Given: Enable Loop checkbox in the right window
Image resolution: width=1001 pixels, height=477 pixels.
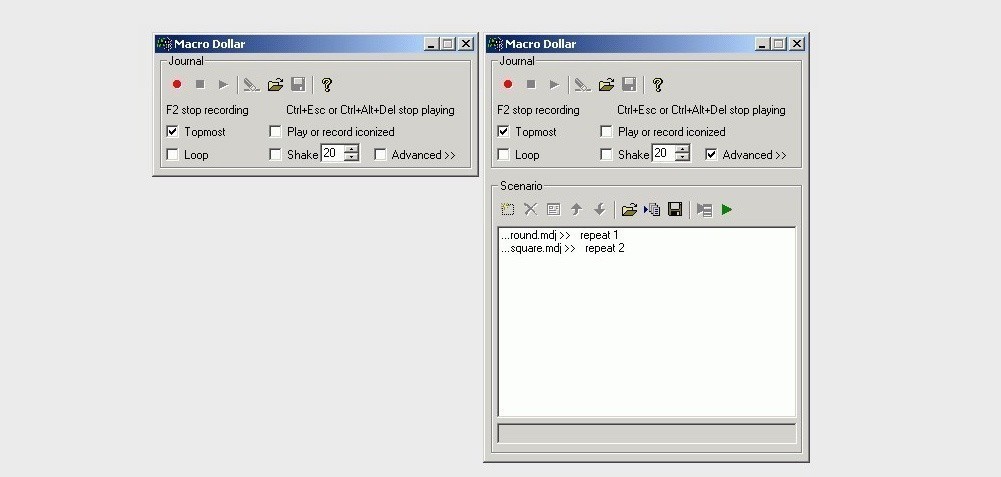Looking at the screenshot, I should 503,155.
